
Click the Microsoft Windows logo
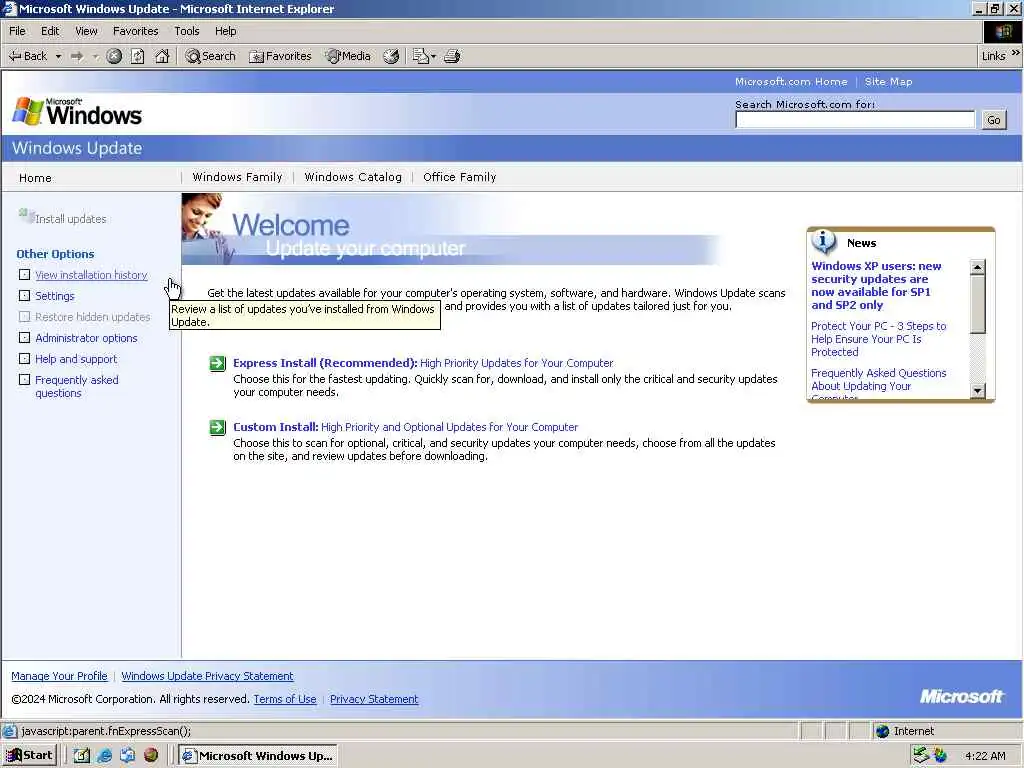tap(77, 112)
